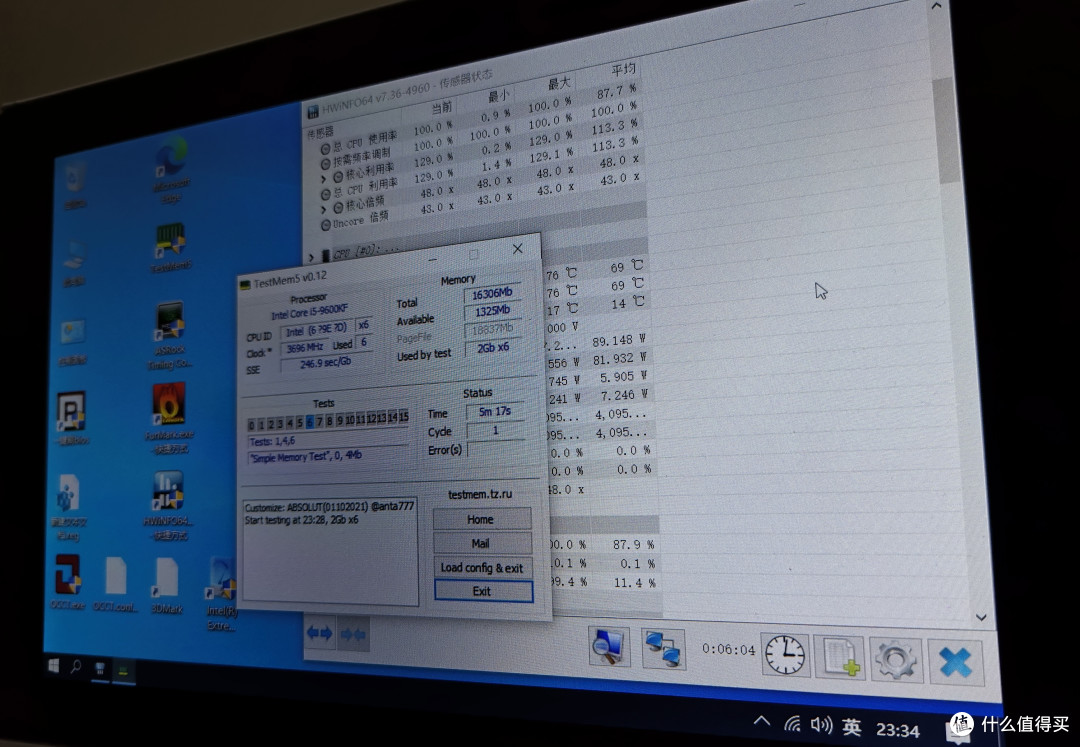Close the TestMem5 window

point(518,249)
